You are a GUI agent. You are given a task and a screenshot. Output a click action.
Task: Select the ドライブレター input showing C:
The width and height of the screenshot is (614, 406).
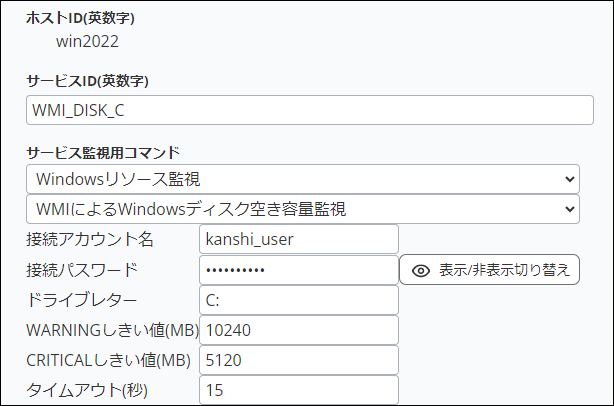pos(298,300)
